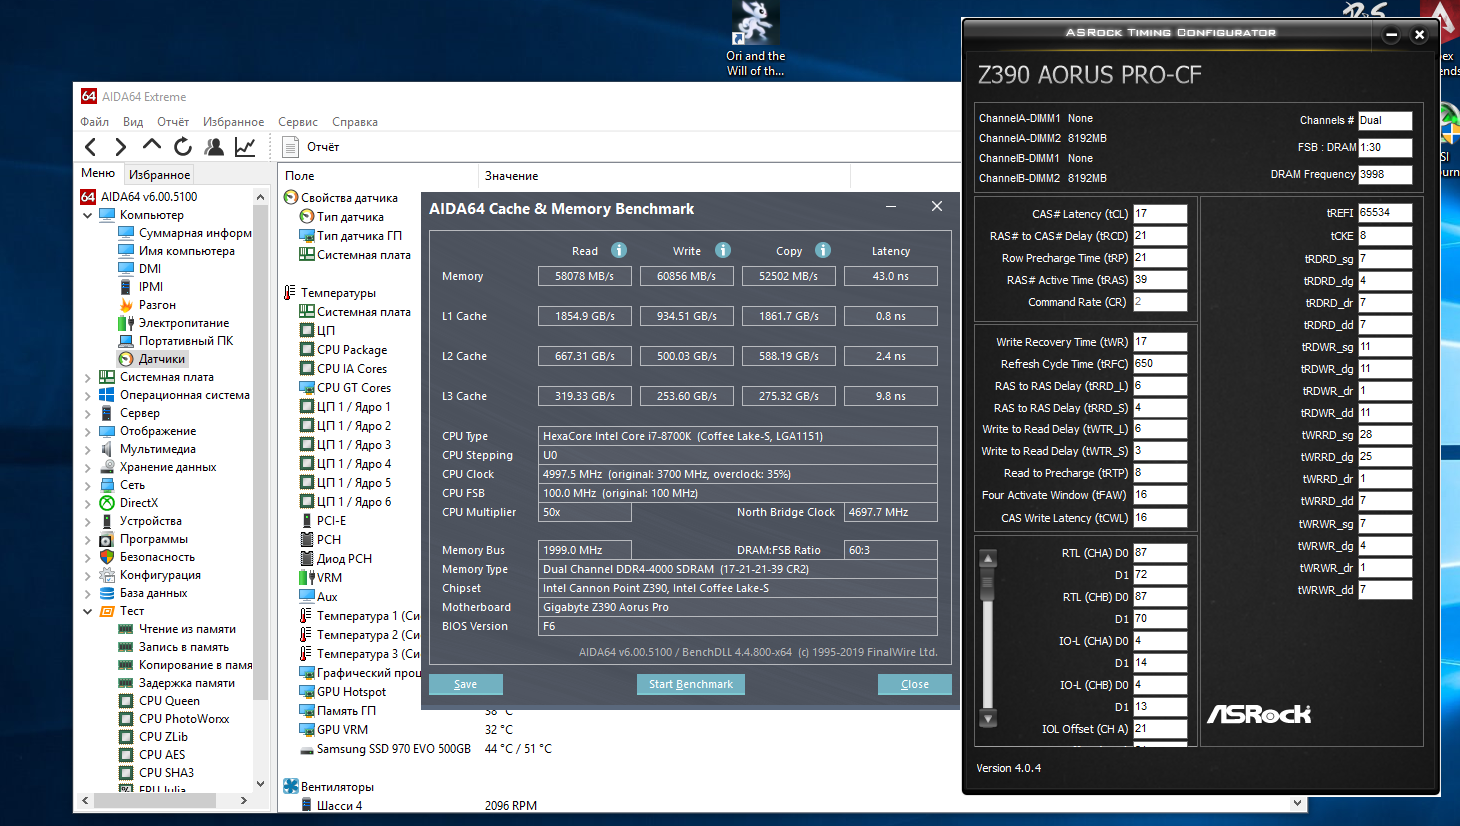The width and height of the screenshot is (1460, 826).
Task: Select Безопасность tree item
Action: click(157, 557)
